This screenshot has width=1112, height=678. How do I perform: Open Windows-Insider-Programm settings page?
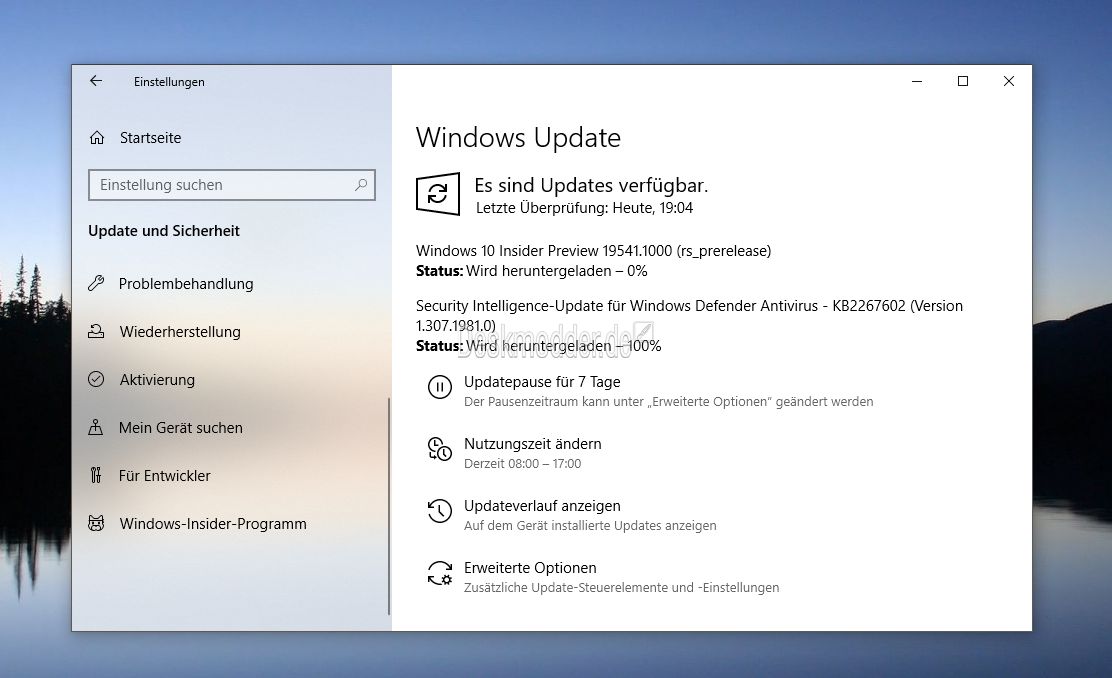click(x=213, y=523)
